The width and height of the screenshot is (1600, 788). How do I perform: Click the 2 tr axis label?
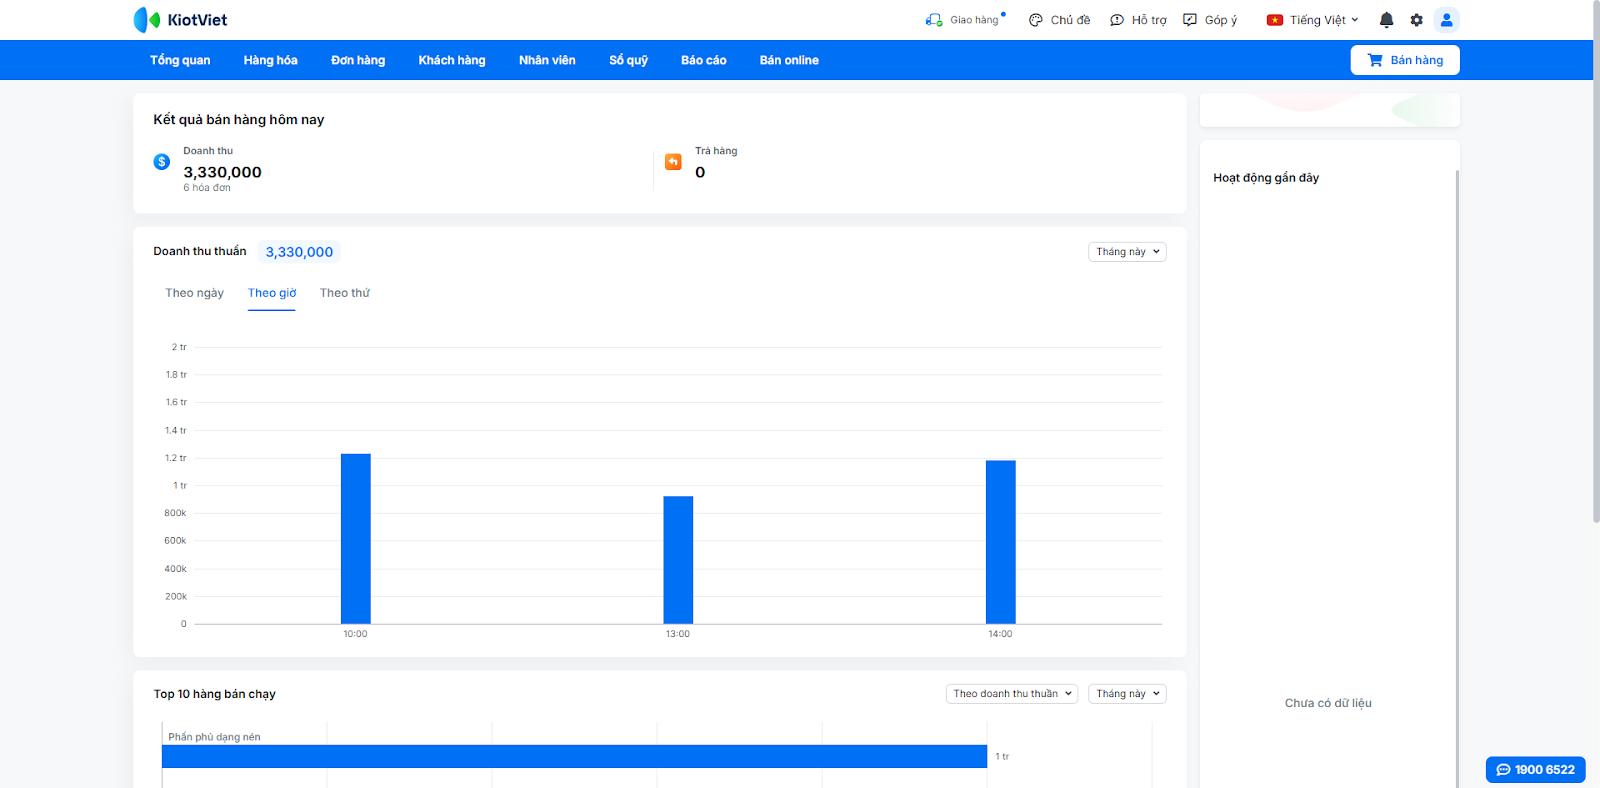coord(179,347)
